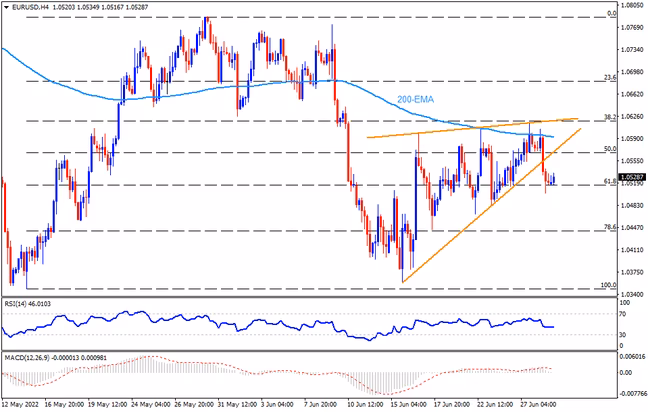
Task: Click the 12 May 2022 date label
Action: coord(17,404)
